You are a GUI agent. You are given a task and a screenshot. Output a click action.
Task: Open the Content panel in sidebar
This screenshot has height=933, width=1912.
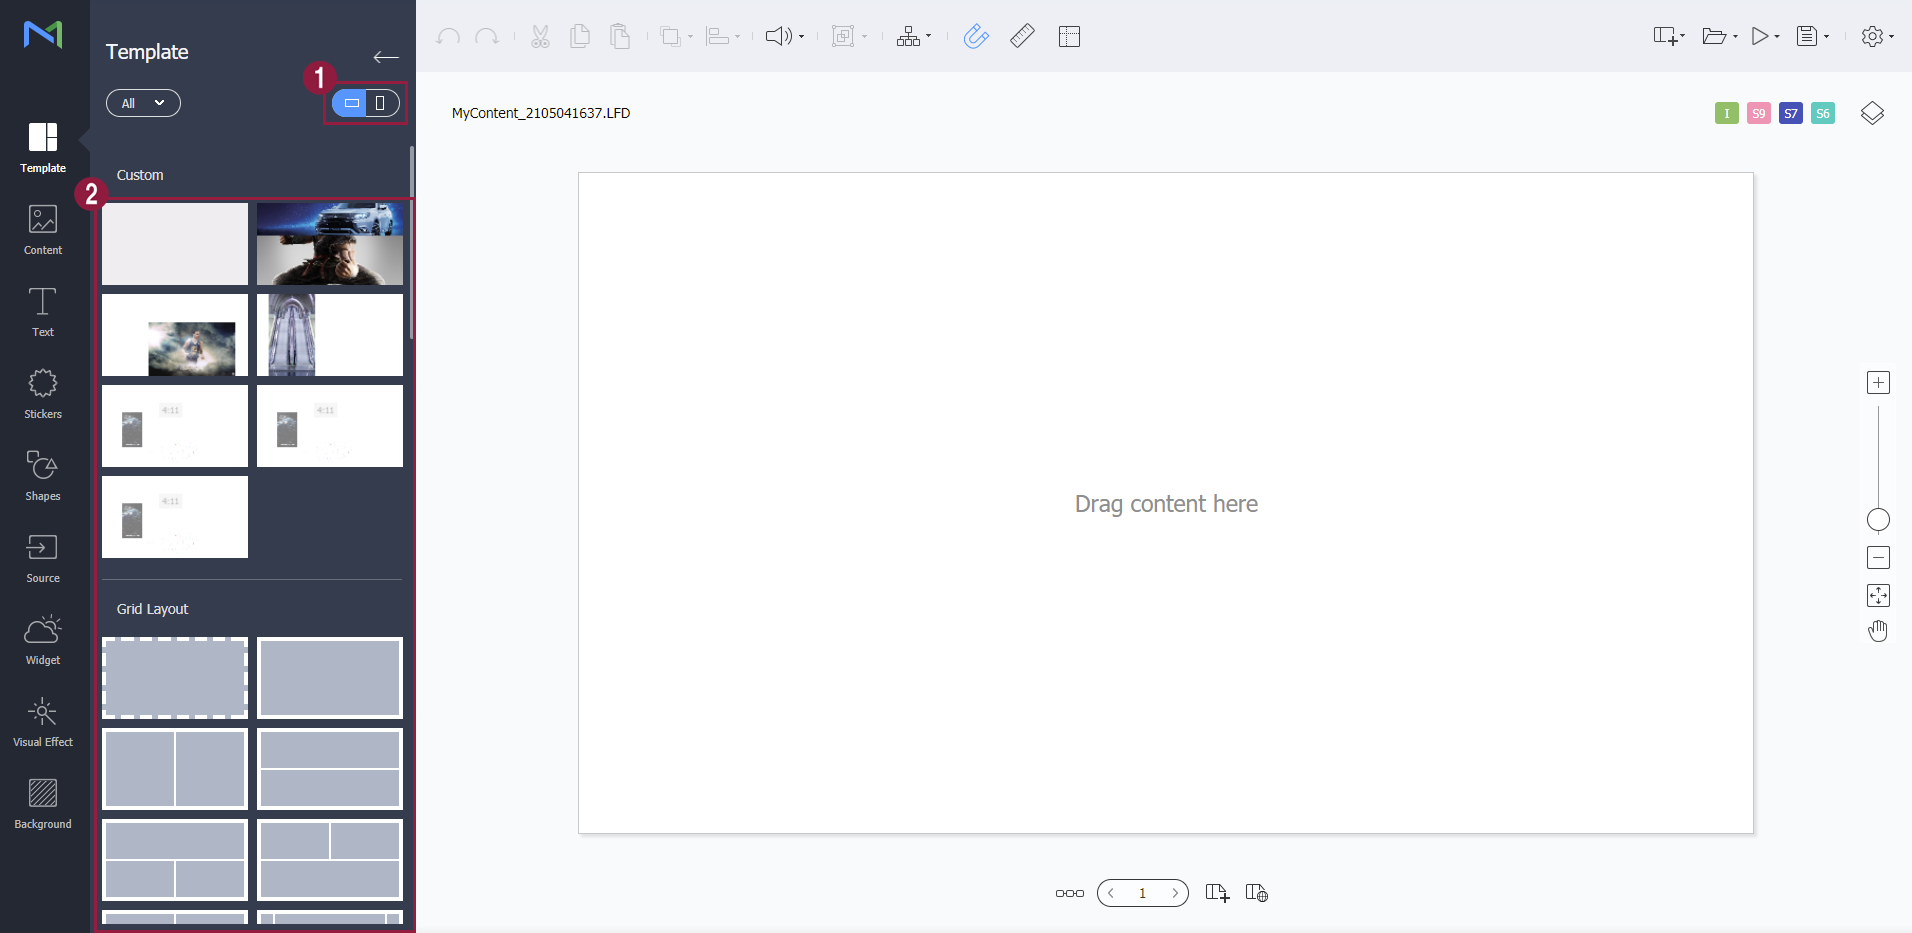[x=43, y=230]
